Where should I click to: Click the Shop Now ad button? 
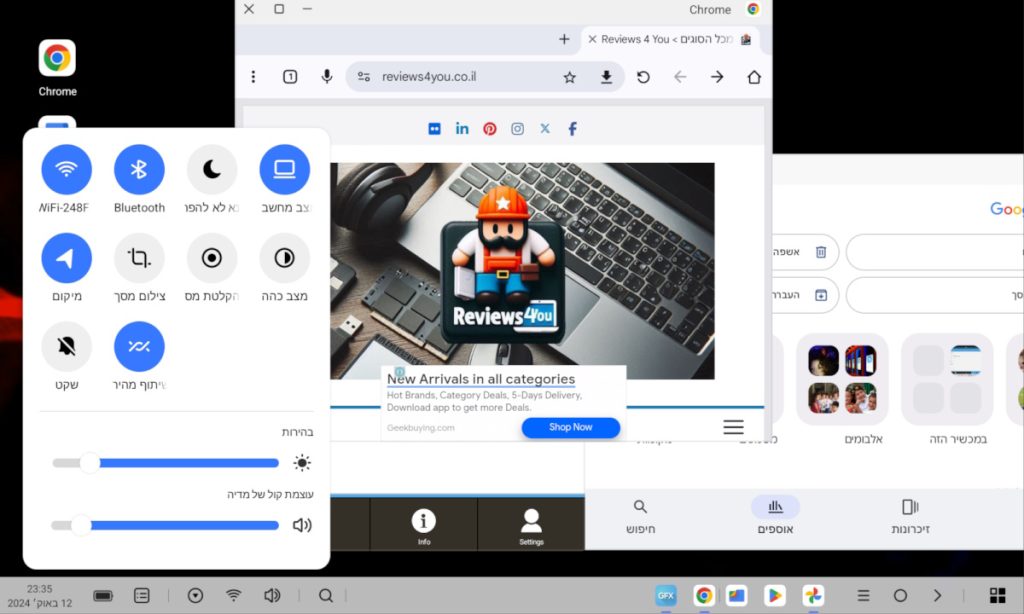pos(570,427)
